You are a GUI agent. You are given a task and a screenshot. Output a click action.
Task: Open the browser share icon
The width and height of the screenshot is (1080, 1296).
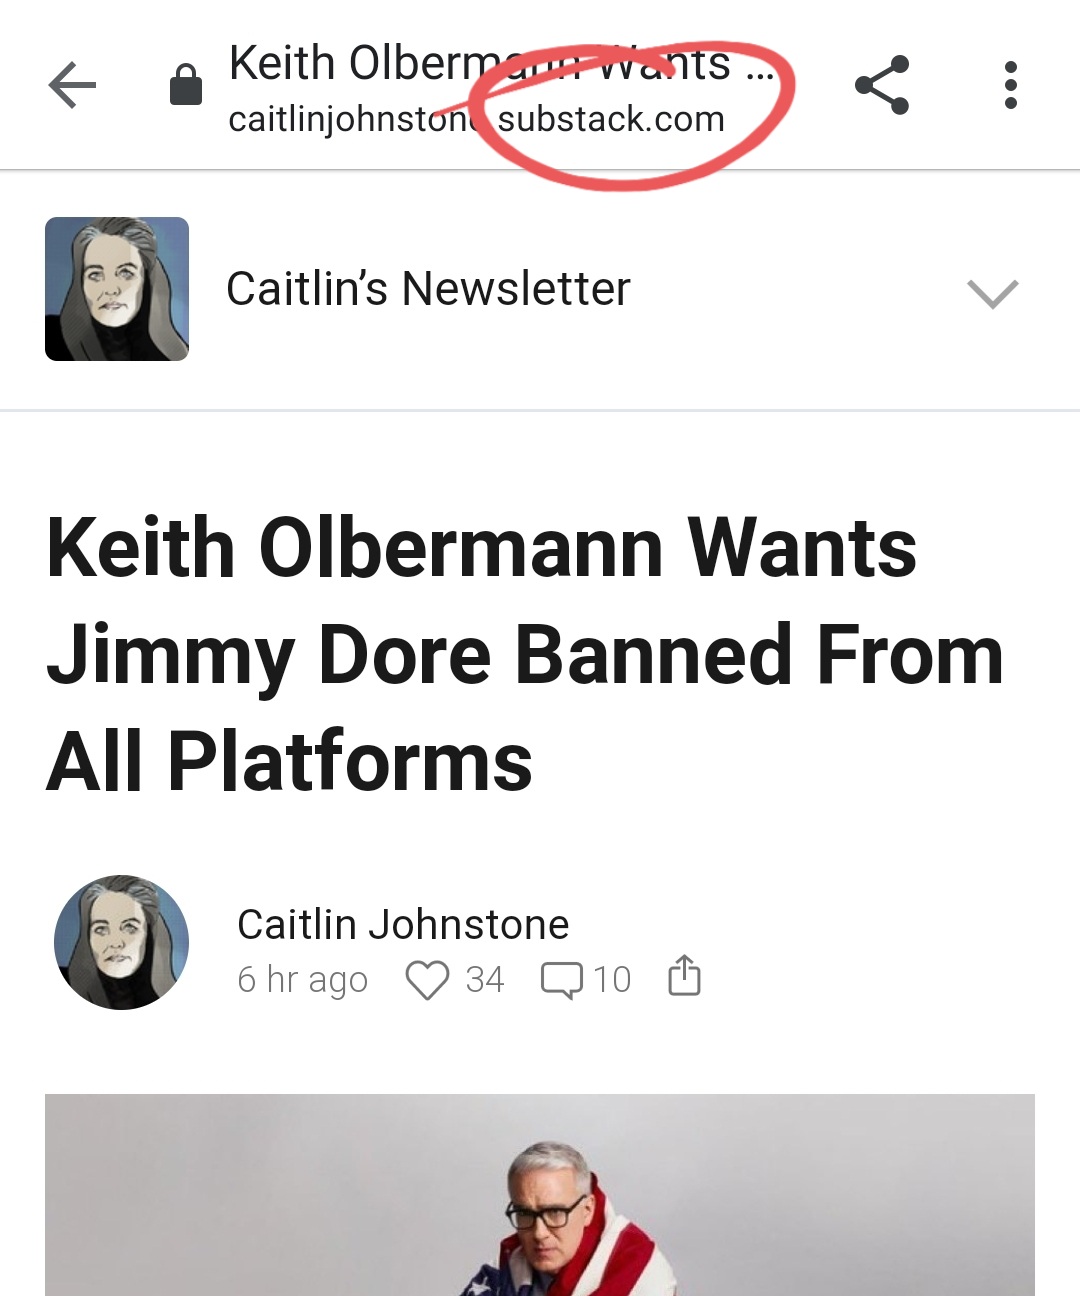[882, 85]
